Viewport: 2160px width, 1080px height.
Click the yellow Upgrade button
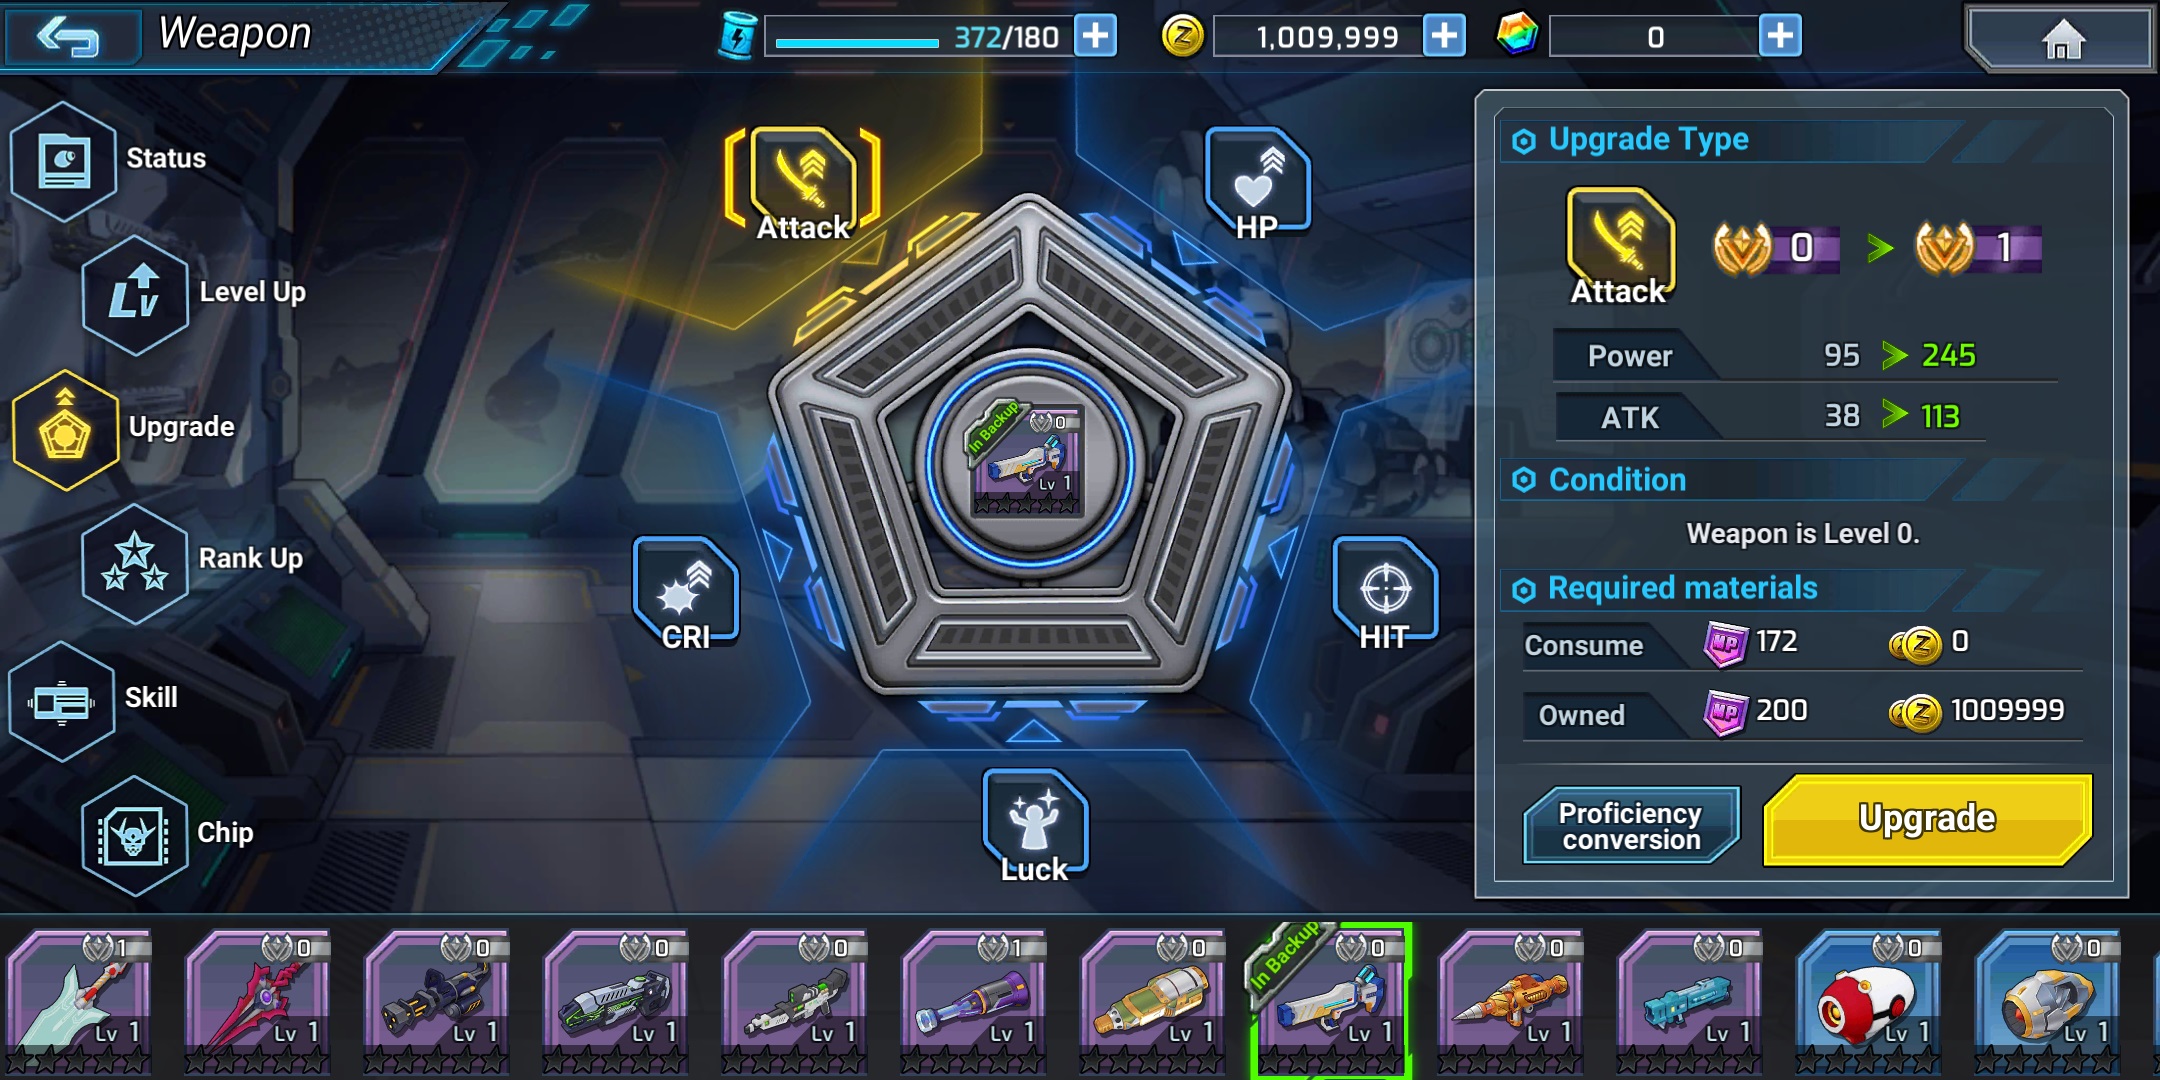point(1927,819)
